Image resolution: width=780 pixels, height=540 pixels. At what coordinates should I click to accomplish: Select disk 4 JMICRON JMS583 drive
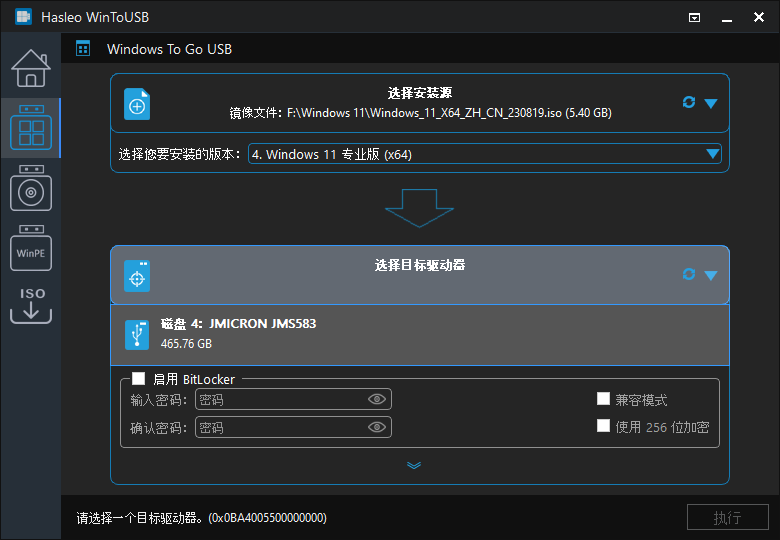[x=420, y=335]
